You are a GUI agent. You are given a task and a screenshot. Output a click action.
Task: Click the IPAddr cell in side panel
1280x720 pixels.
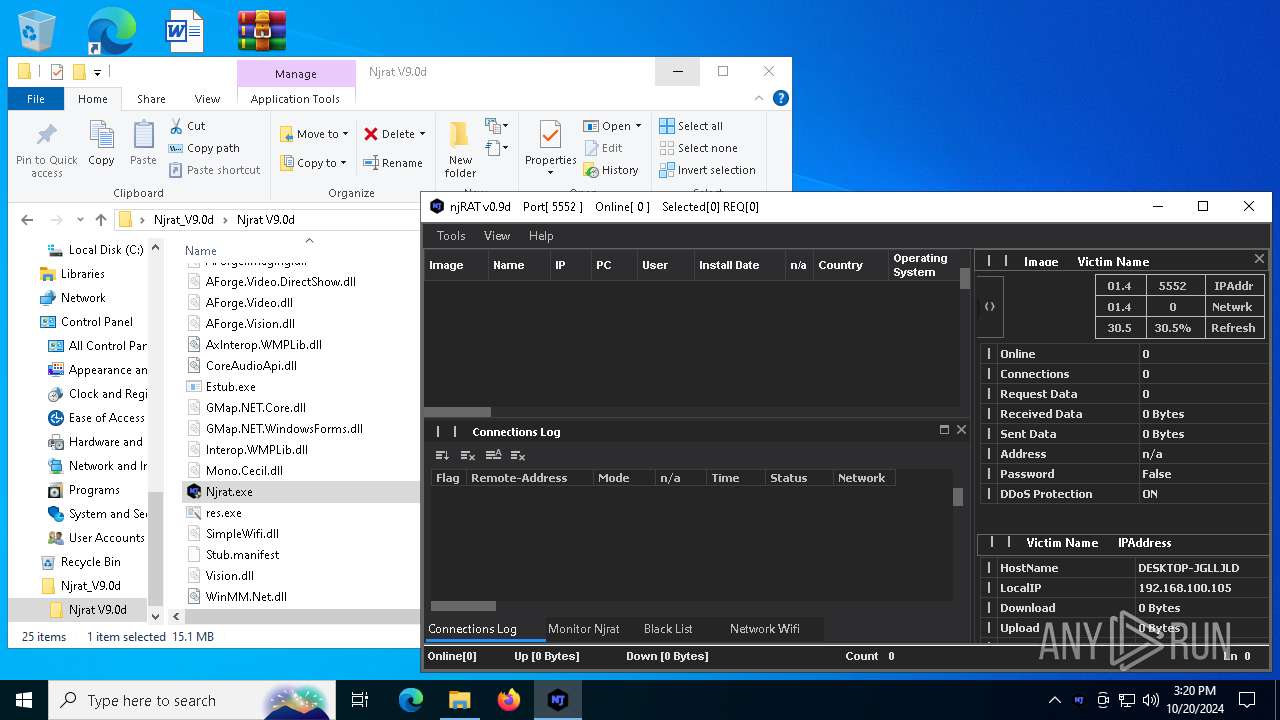pyautogui.click(x=1233, y=286)
